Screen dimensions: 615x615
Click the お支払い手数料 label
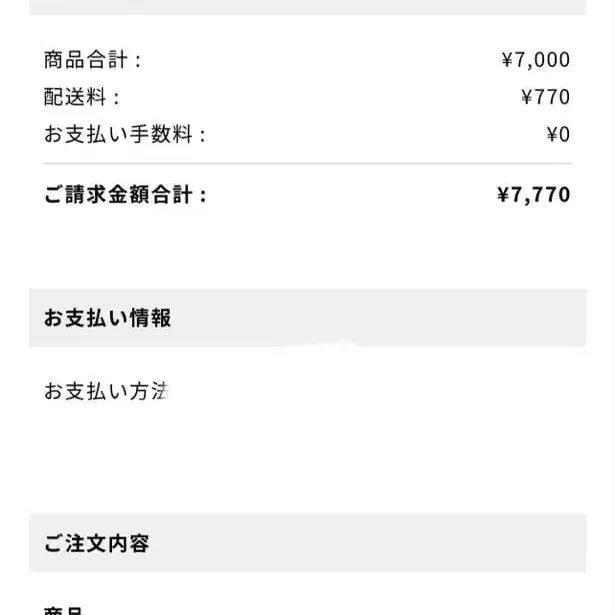point(118,134)
